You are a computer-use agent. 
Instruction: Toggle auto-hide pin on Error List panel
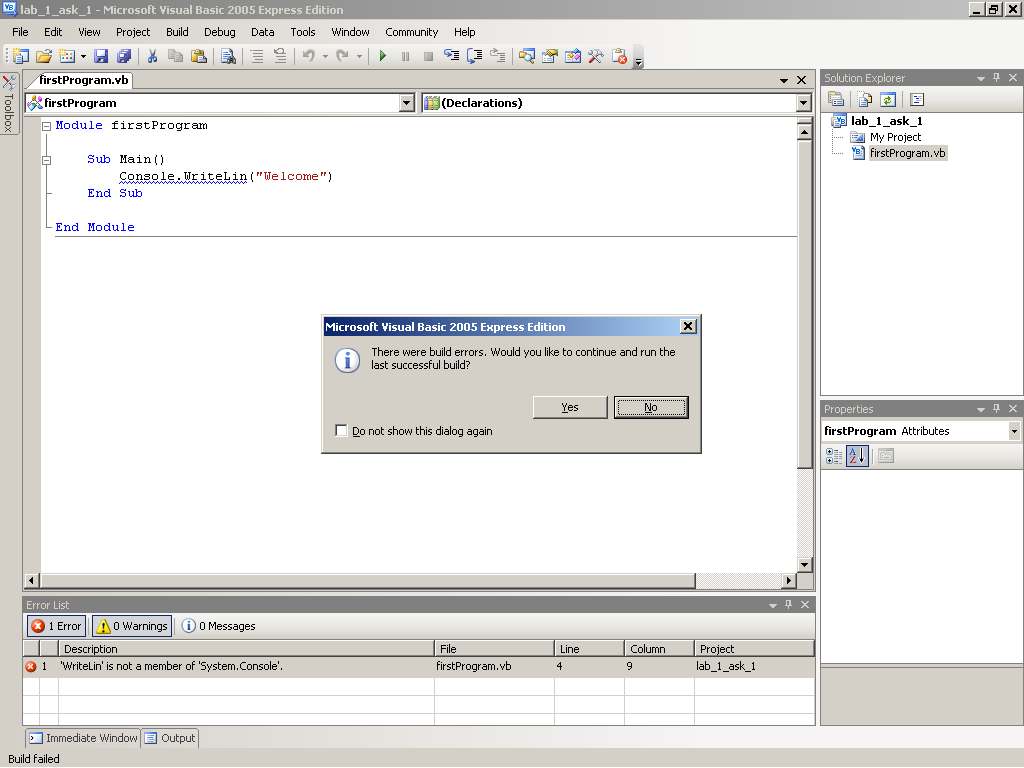[789, 605]
